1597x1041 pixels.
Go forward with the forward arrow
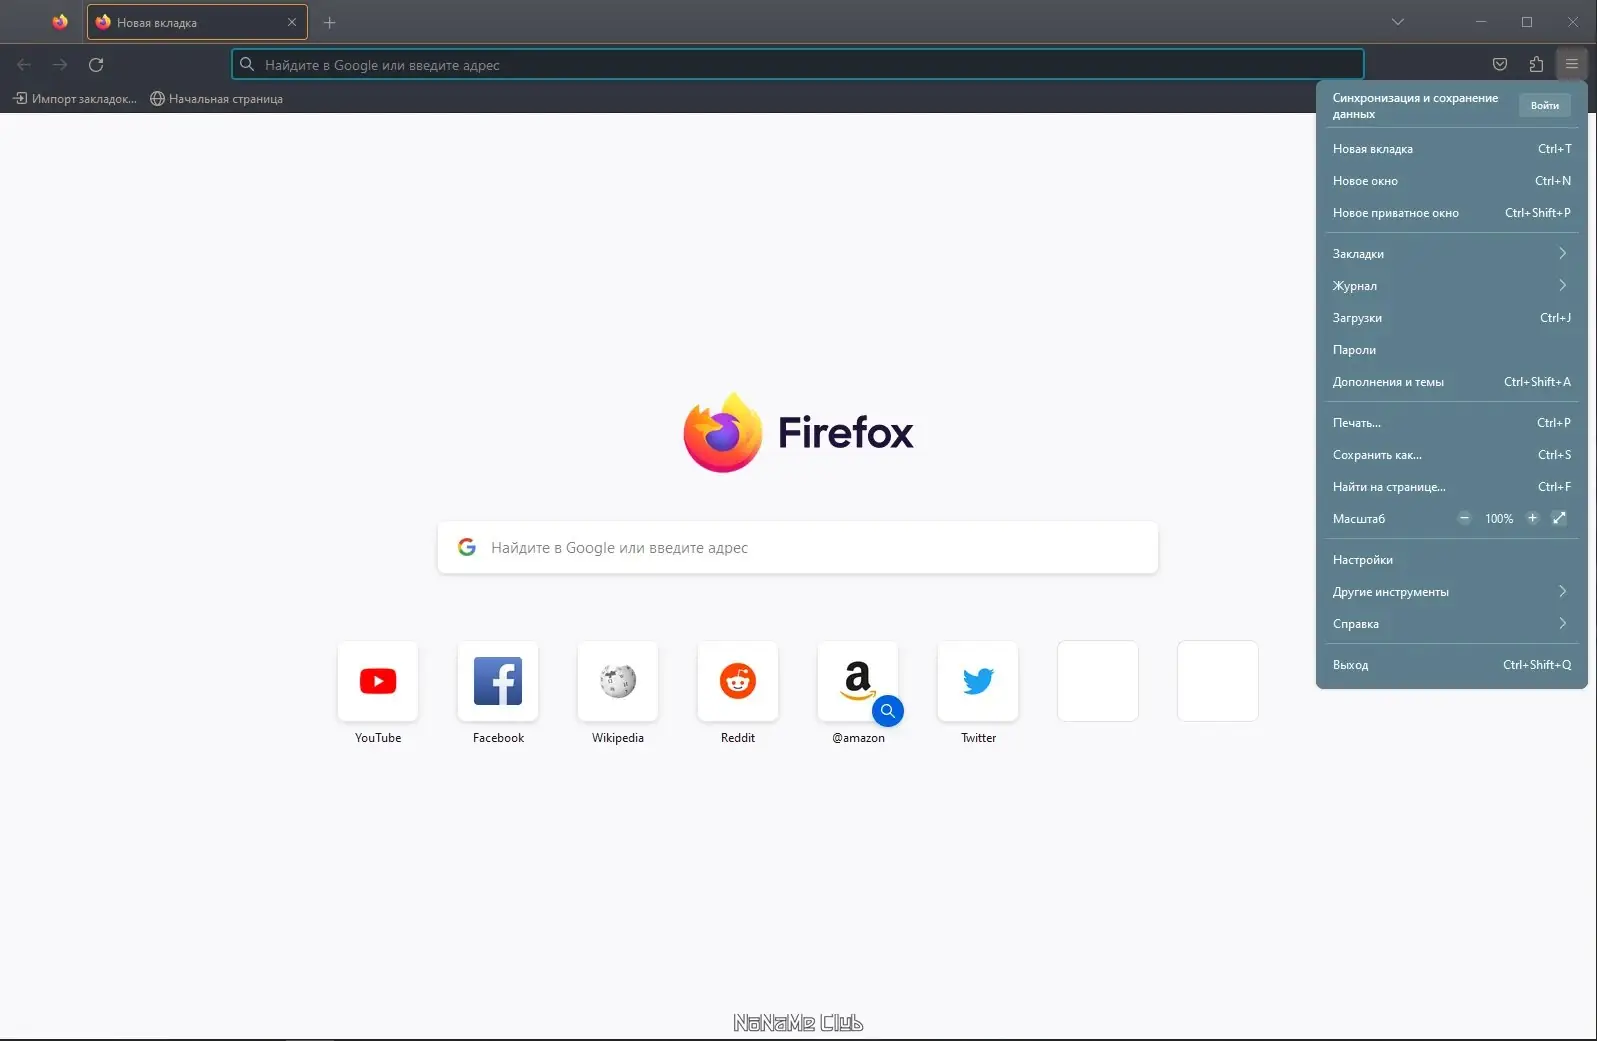[x=60, y=65]
